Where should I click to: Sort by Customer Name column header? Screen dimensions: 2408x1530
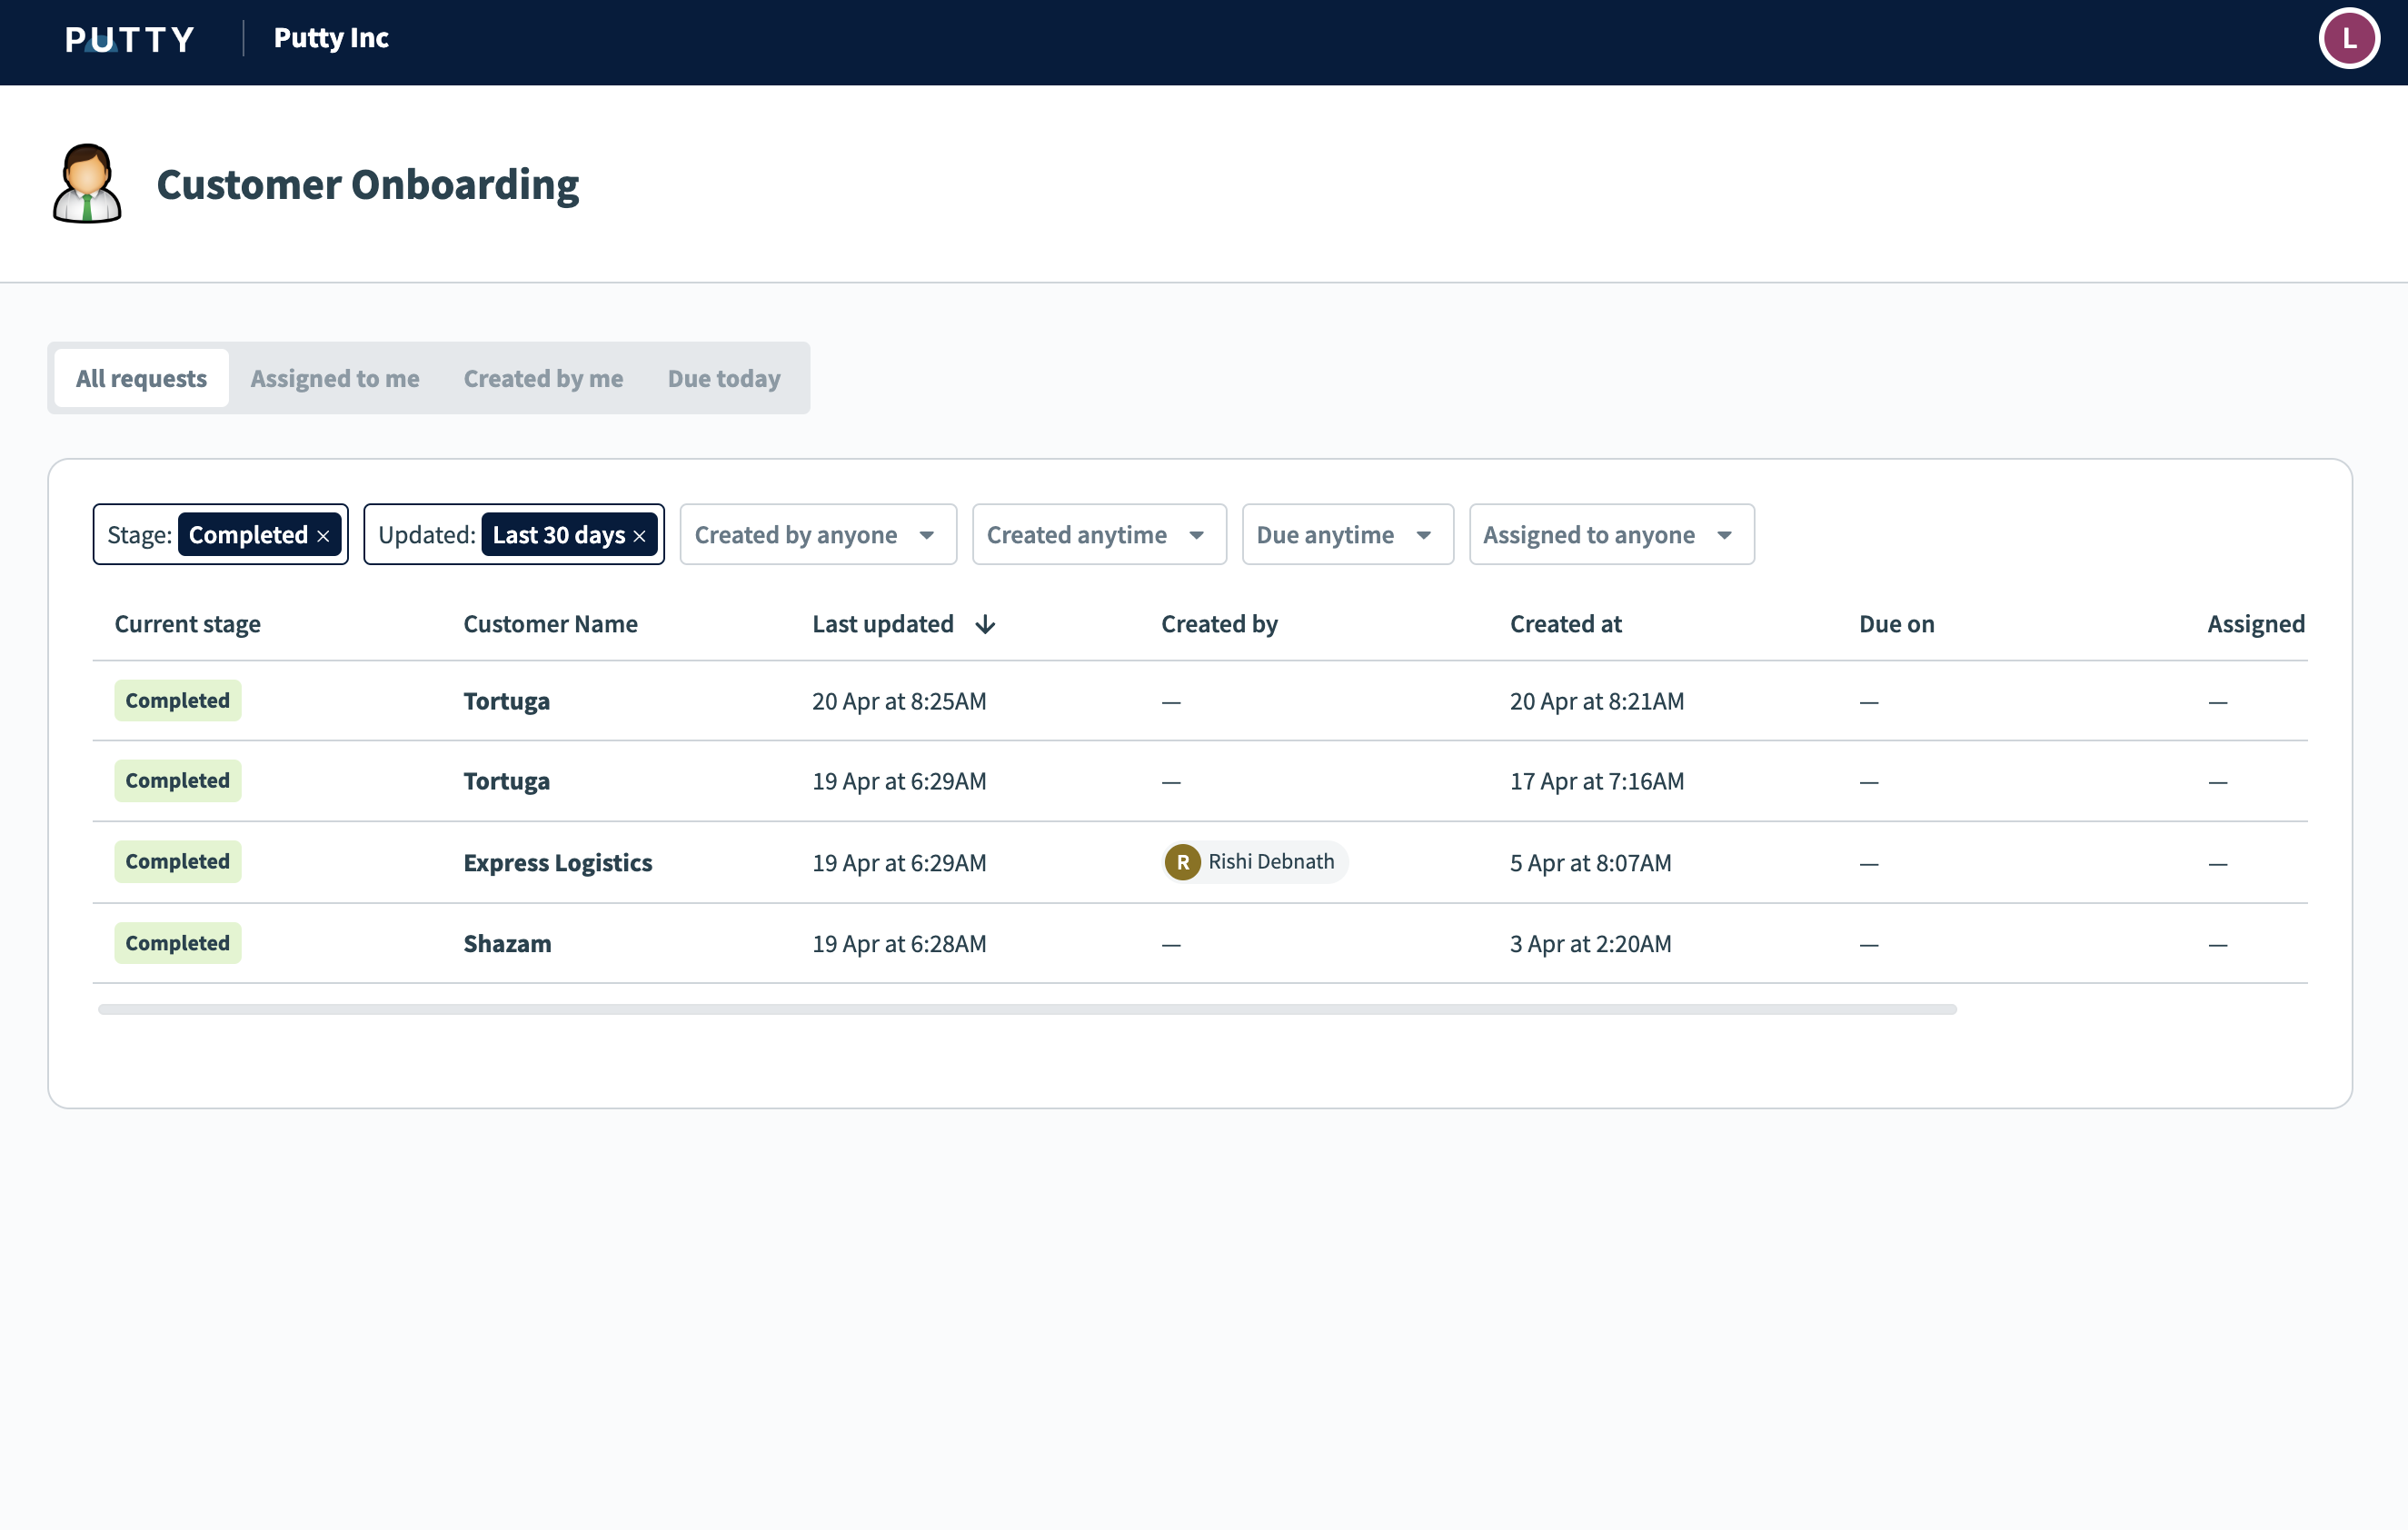coord(550,624)
